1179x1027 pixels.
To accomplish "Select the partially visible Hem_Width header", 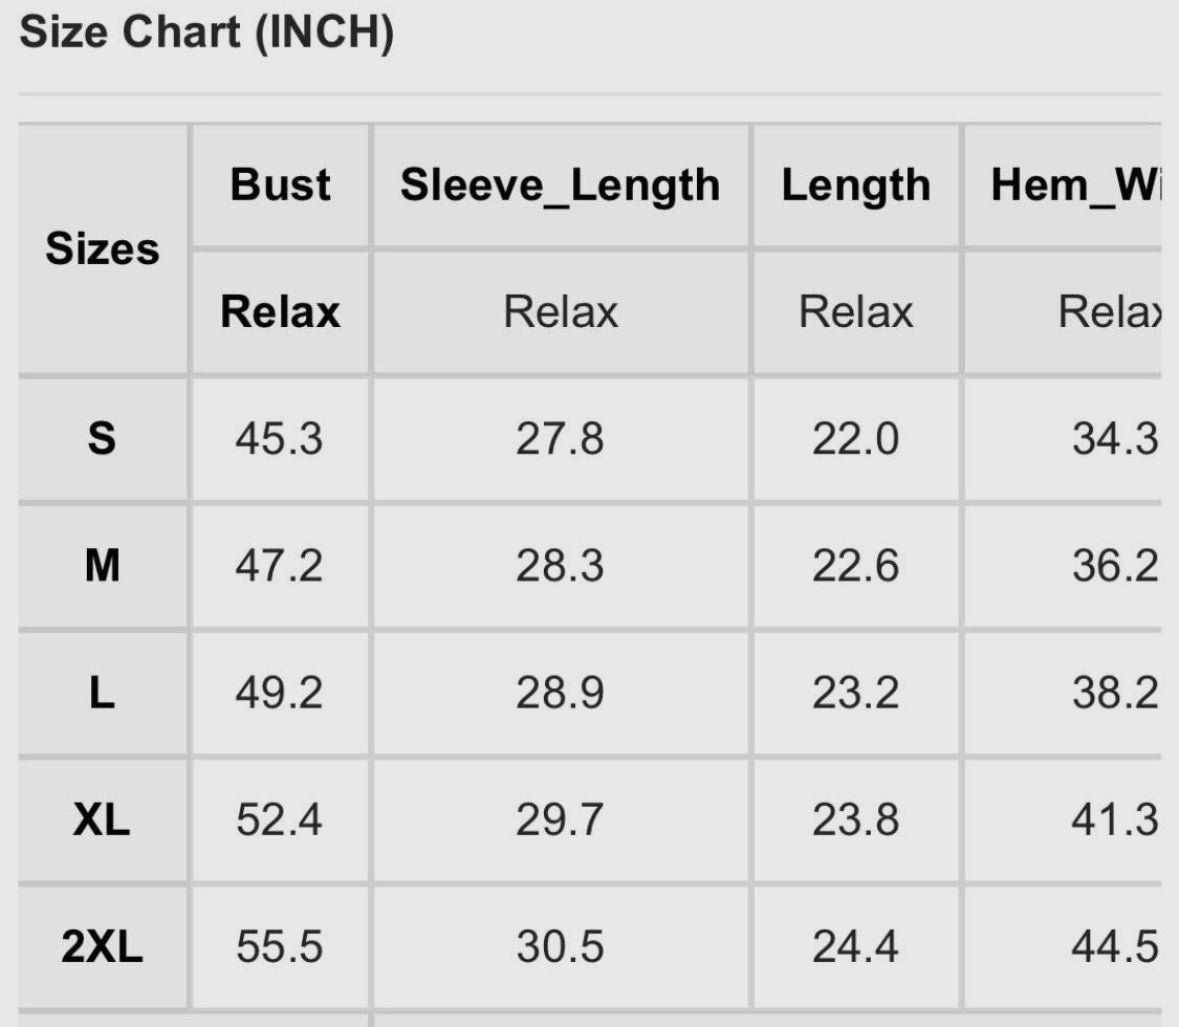I will pos(1076,186).
